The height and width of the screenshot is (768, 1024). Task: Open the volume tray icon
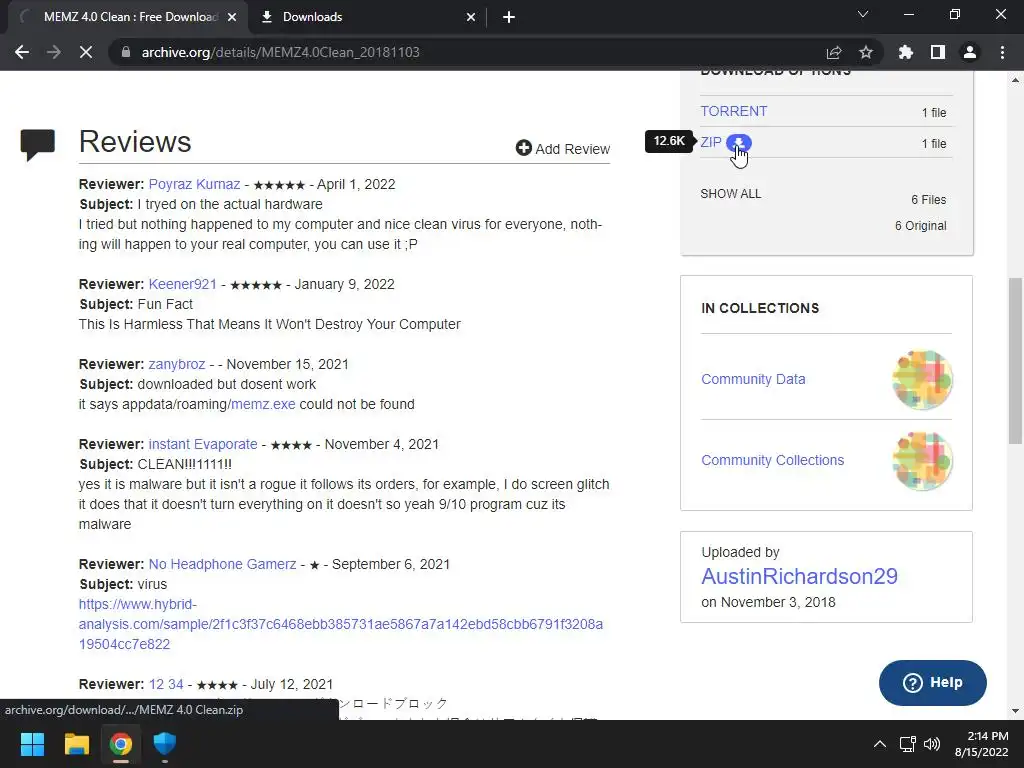pos(932,744)
